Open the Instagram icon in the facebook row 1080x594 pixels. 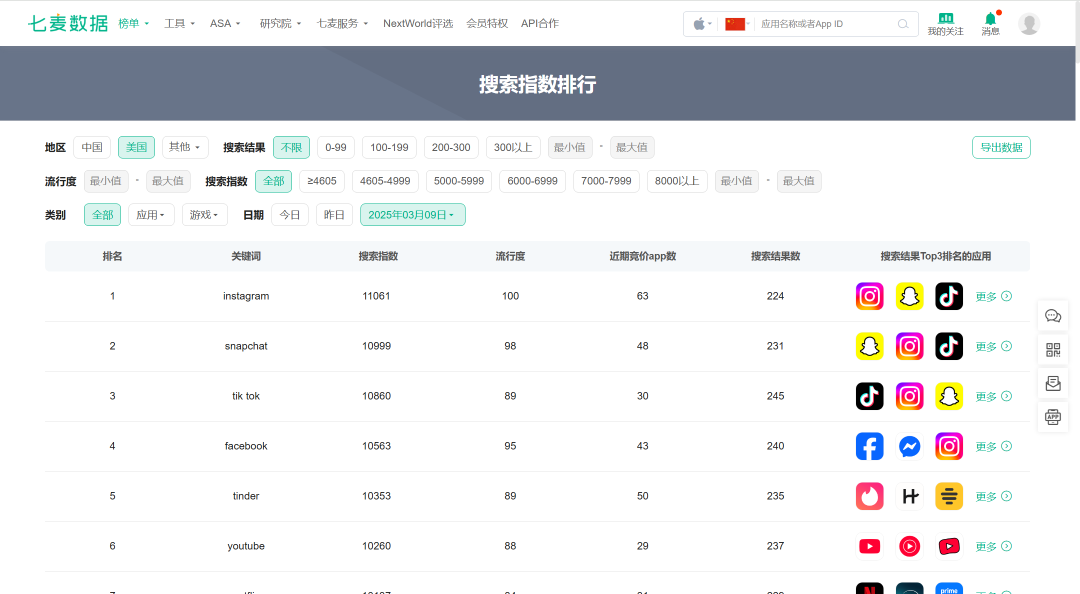(949, 447)
